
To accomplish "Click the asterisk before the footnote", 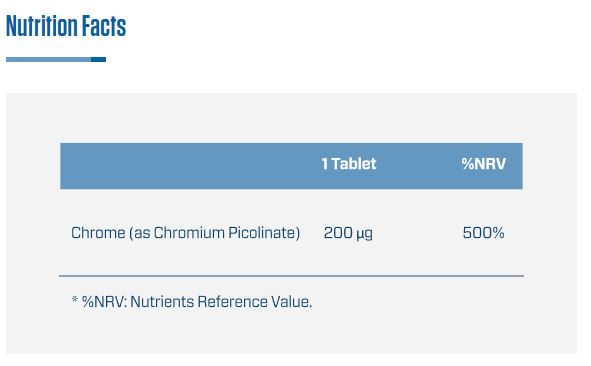I will pyautogui.click(x=75, y=300).
